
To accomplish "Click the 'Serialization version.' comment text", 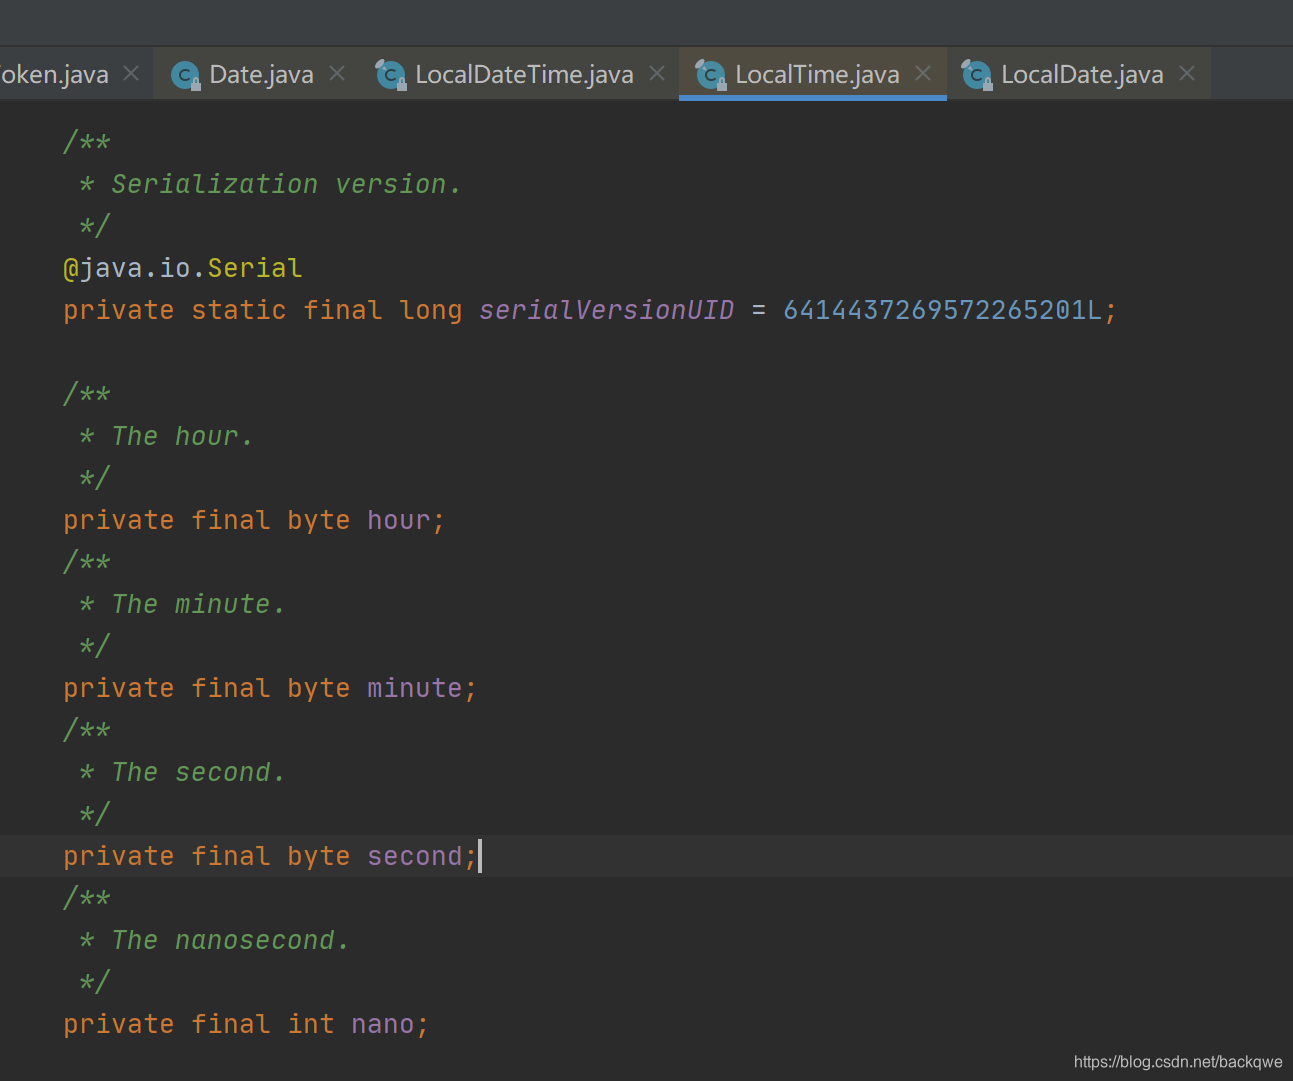I will click(x=286, y=184).
